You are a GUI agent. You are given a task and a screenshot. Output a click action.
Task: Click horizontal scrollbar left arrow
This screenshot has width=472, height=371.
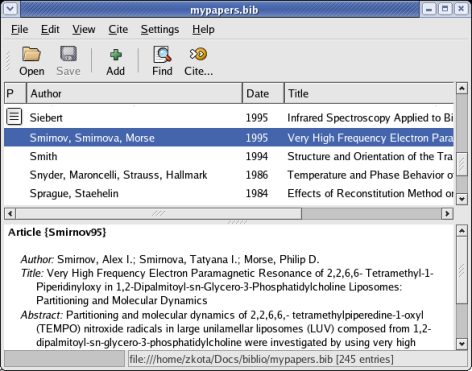click(10, 213)
